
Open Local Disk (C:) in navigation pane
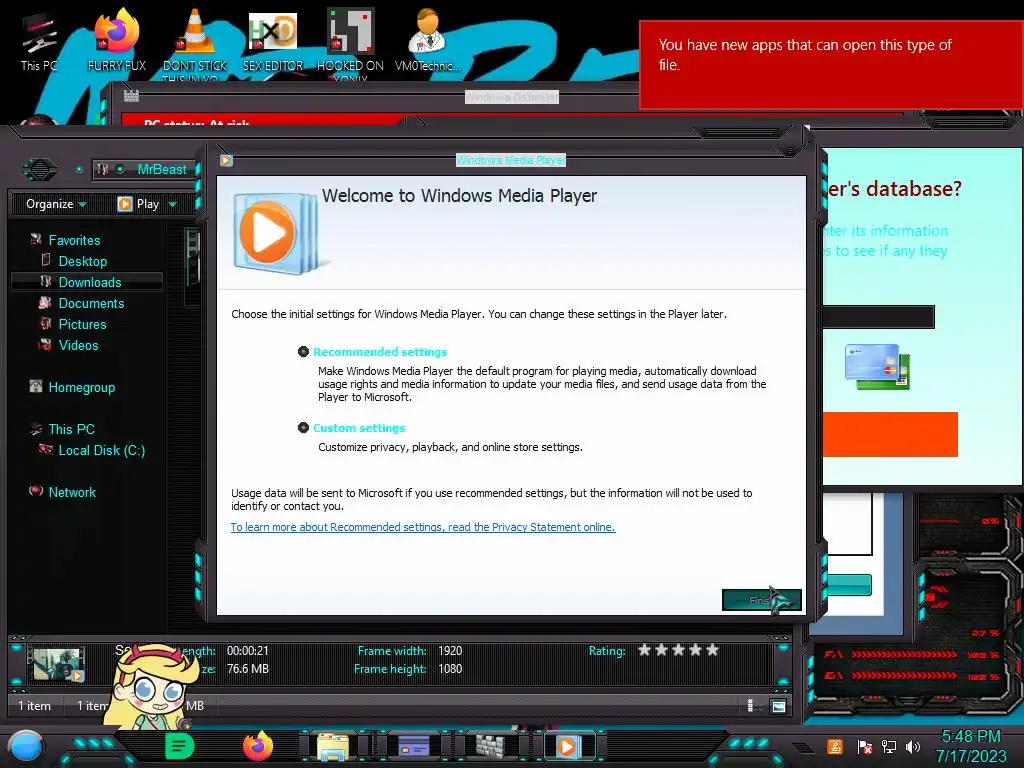click(x=101, y=450)
